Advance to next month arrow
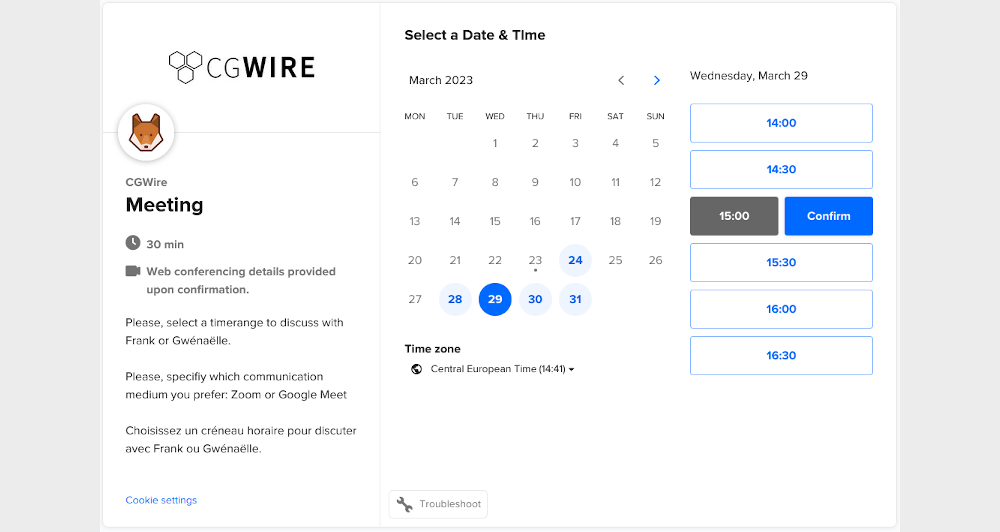Viewport: 1000px width, 532px height. pos(657,80)
